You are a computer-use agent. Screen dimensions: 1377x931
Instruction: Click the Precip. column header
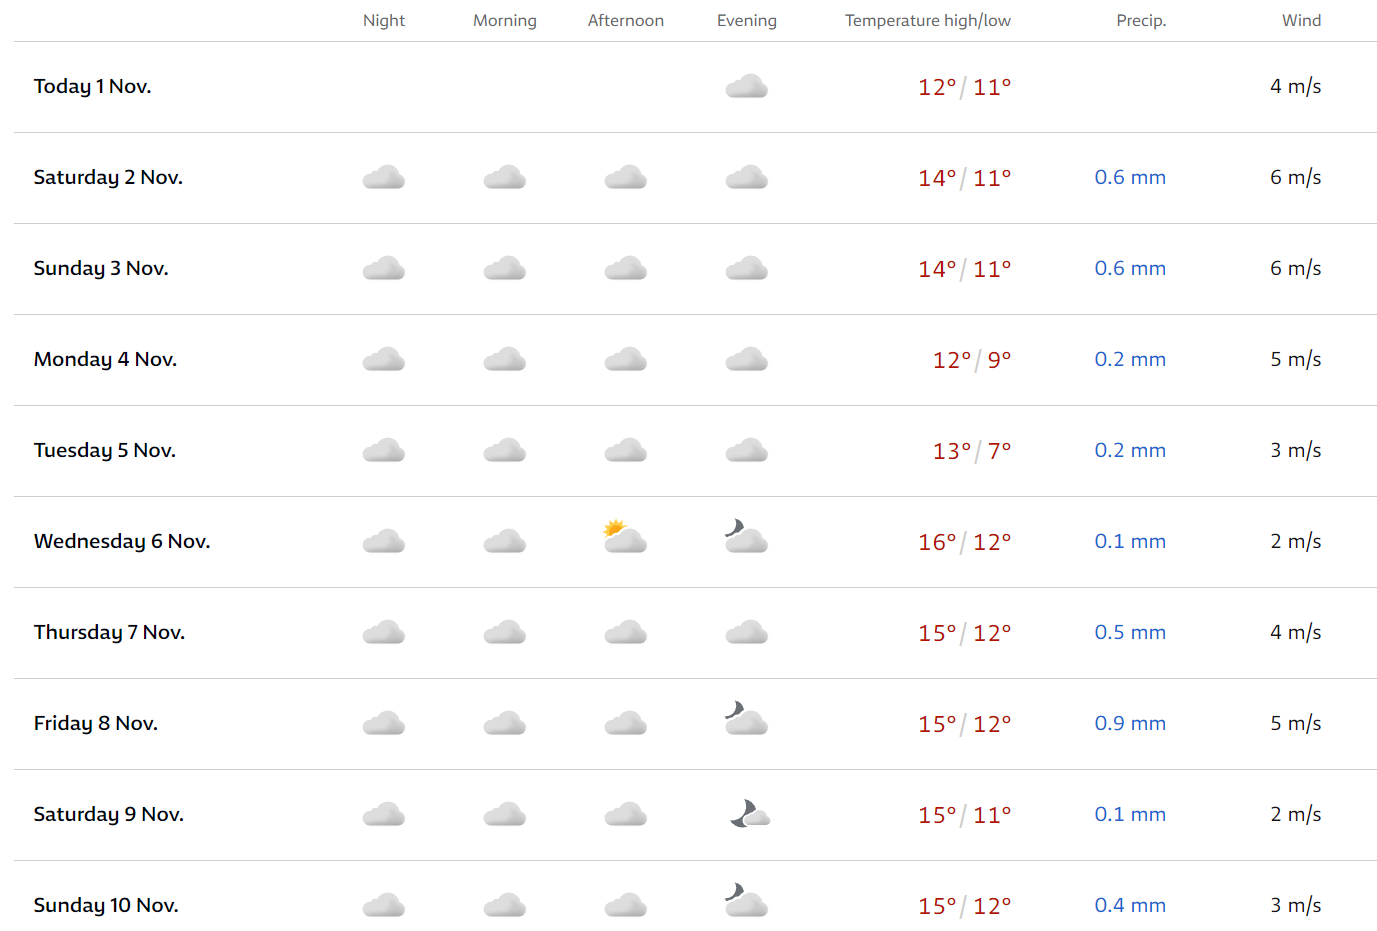tap(1141, 21)
